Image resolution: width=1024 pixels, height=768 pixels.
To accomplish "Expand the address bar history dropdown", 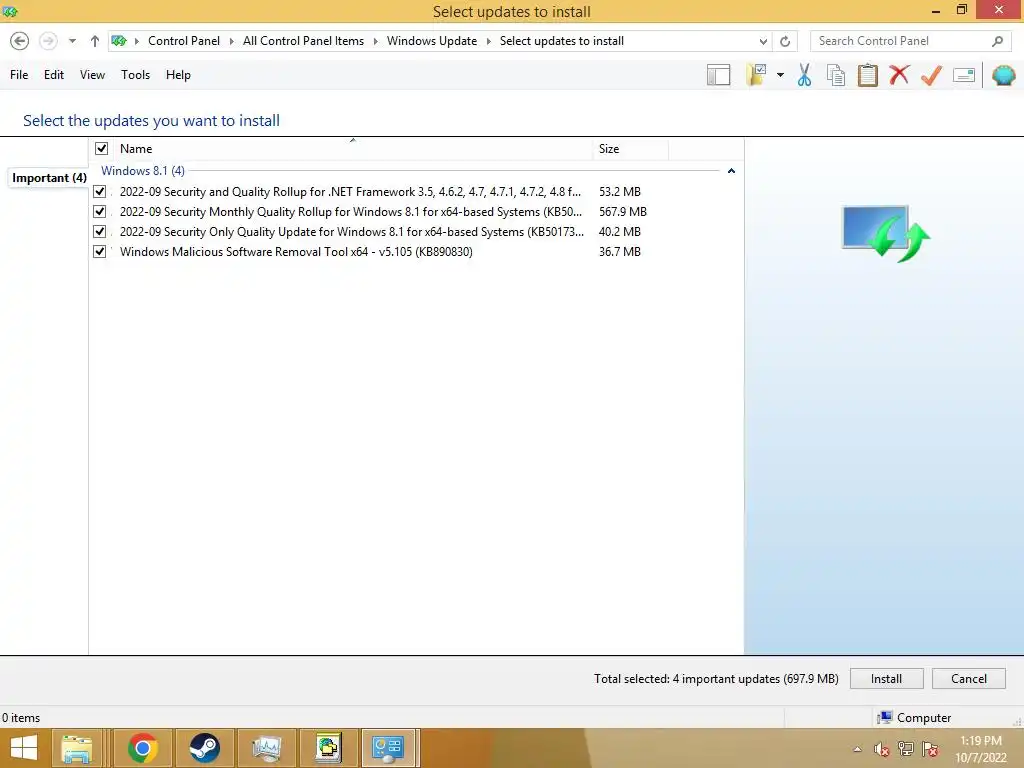I will click(763, 41).
